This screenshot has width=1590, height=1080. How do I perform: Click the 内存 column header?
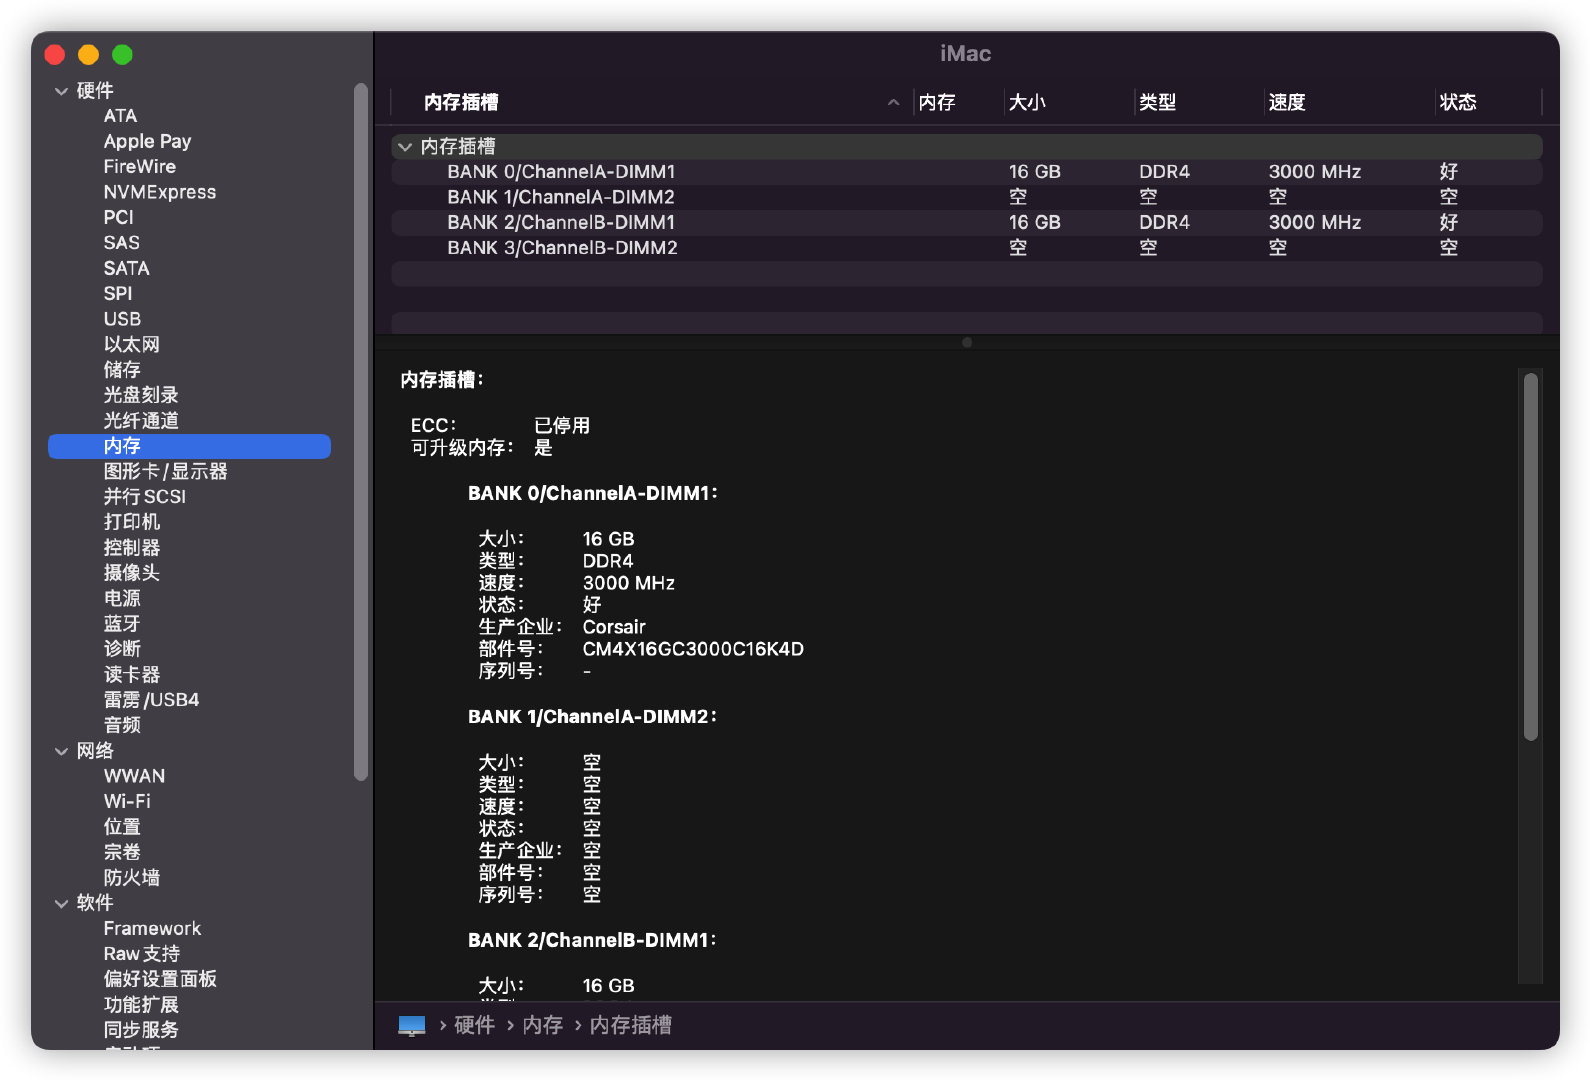tap(937, 102)
